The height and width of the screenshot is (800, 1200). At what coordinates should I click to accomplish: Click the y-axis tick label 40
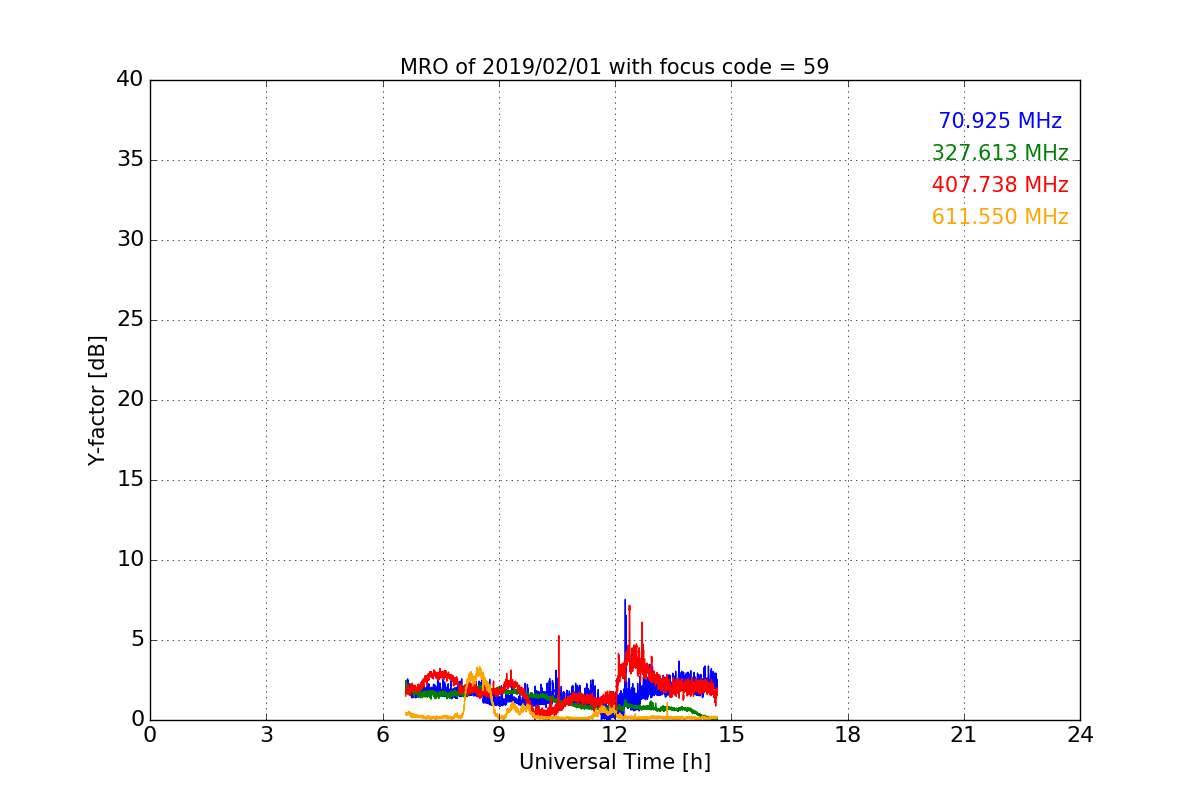coord(130,80)
